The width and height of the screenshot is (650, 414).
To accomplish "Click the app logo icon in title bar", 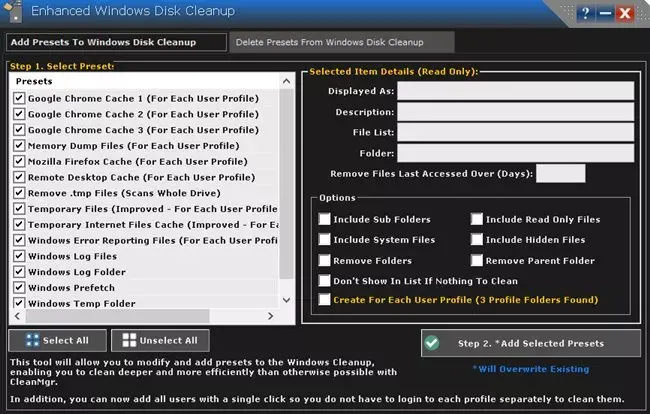I will (13, 11).
